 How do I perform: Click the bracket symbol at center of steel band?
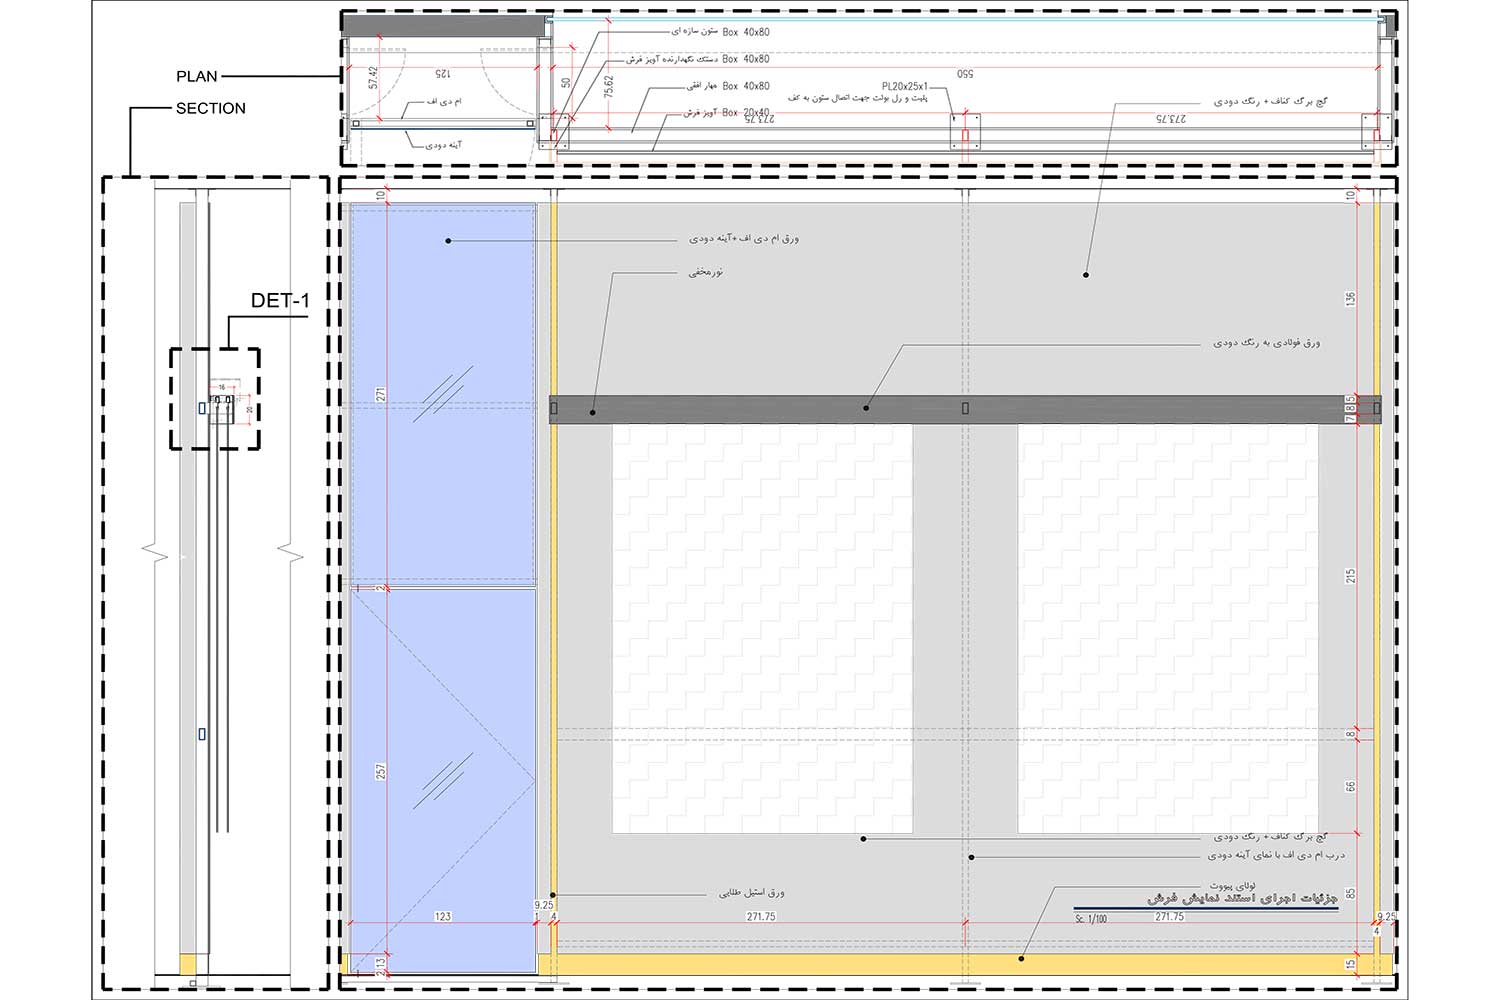pyautogui.click(x=965, y=408)
